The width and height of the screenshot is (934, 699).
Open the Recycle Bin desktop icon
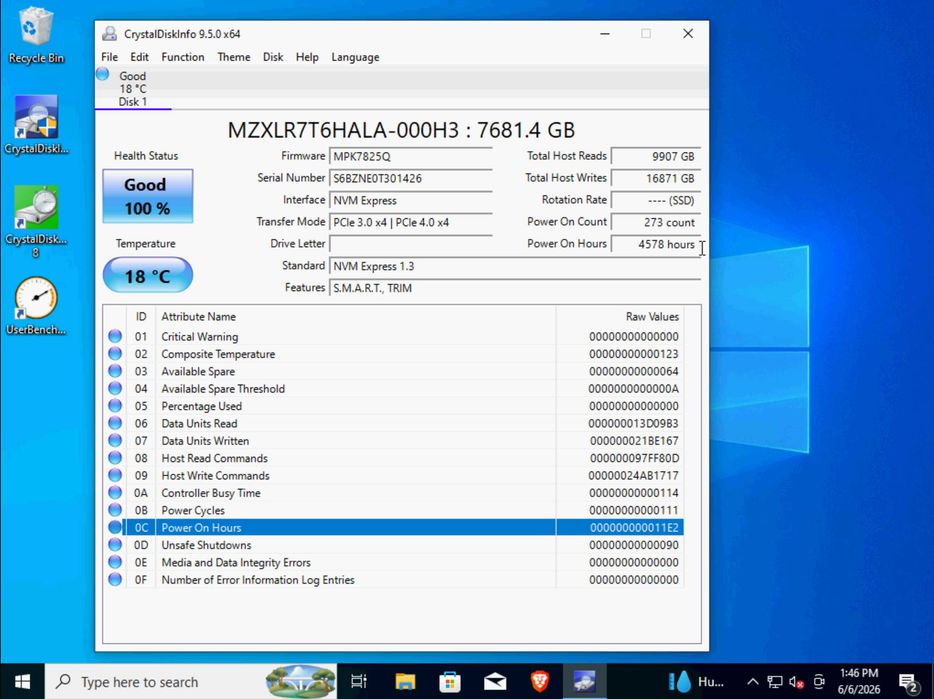point(36,36)
